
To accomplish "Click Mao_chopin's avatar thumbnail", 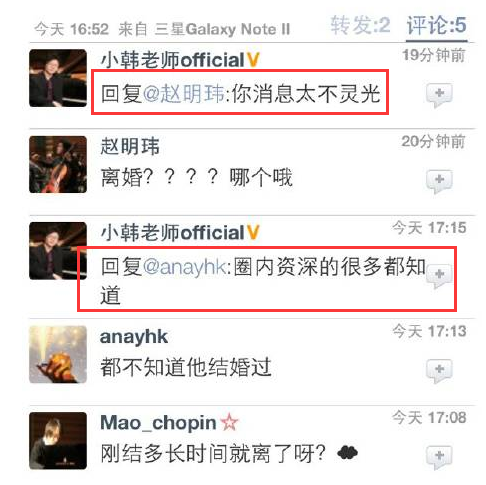I will coord(58,441).
